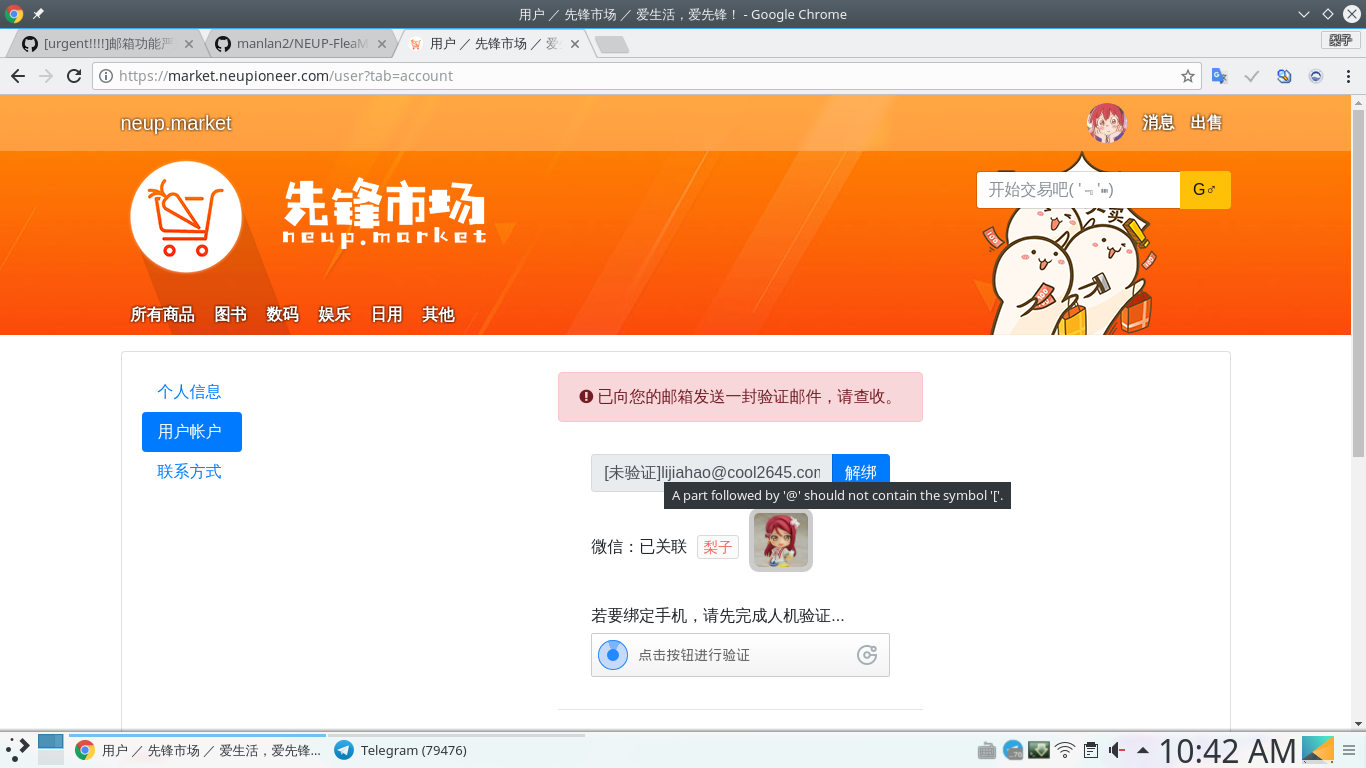Click the site info icon in address bar
The image size is (1366, 768).
[x=106, y=76]
